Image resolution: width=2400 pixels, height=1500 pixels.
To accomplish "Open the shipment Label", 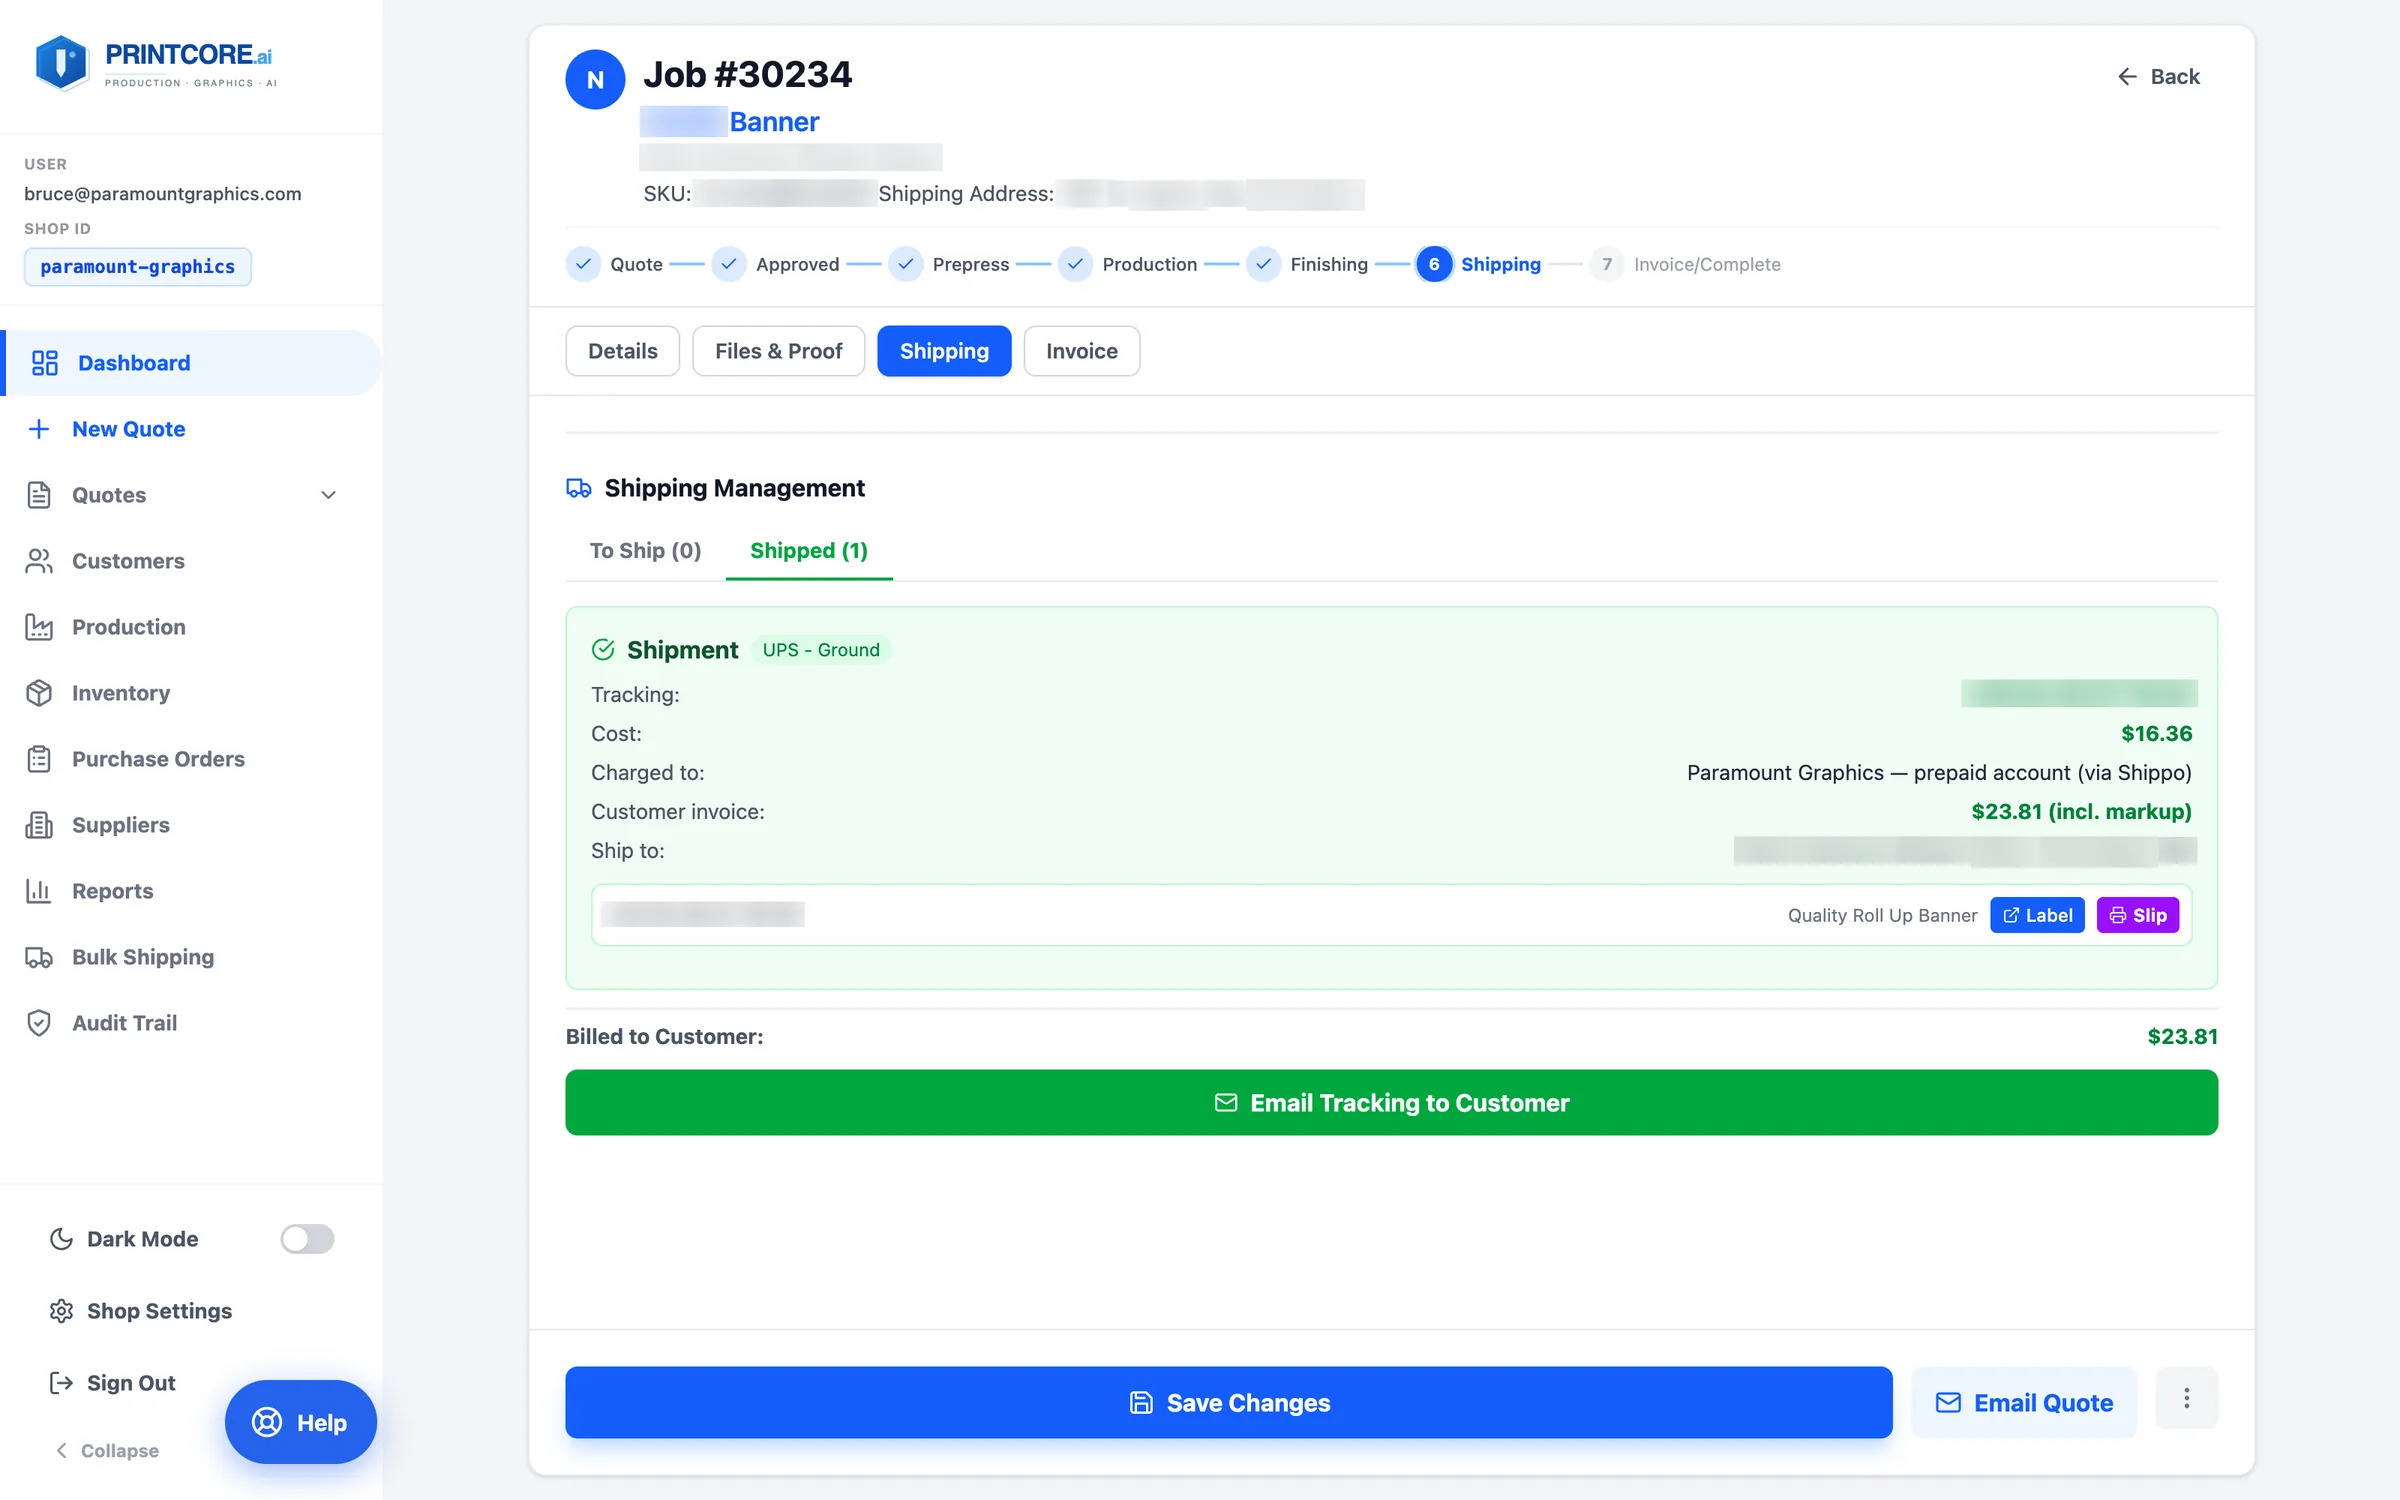I will (2037, 915).
